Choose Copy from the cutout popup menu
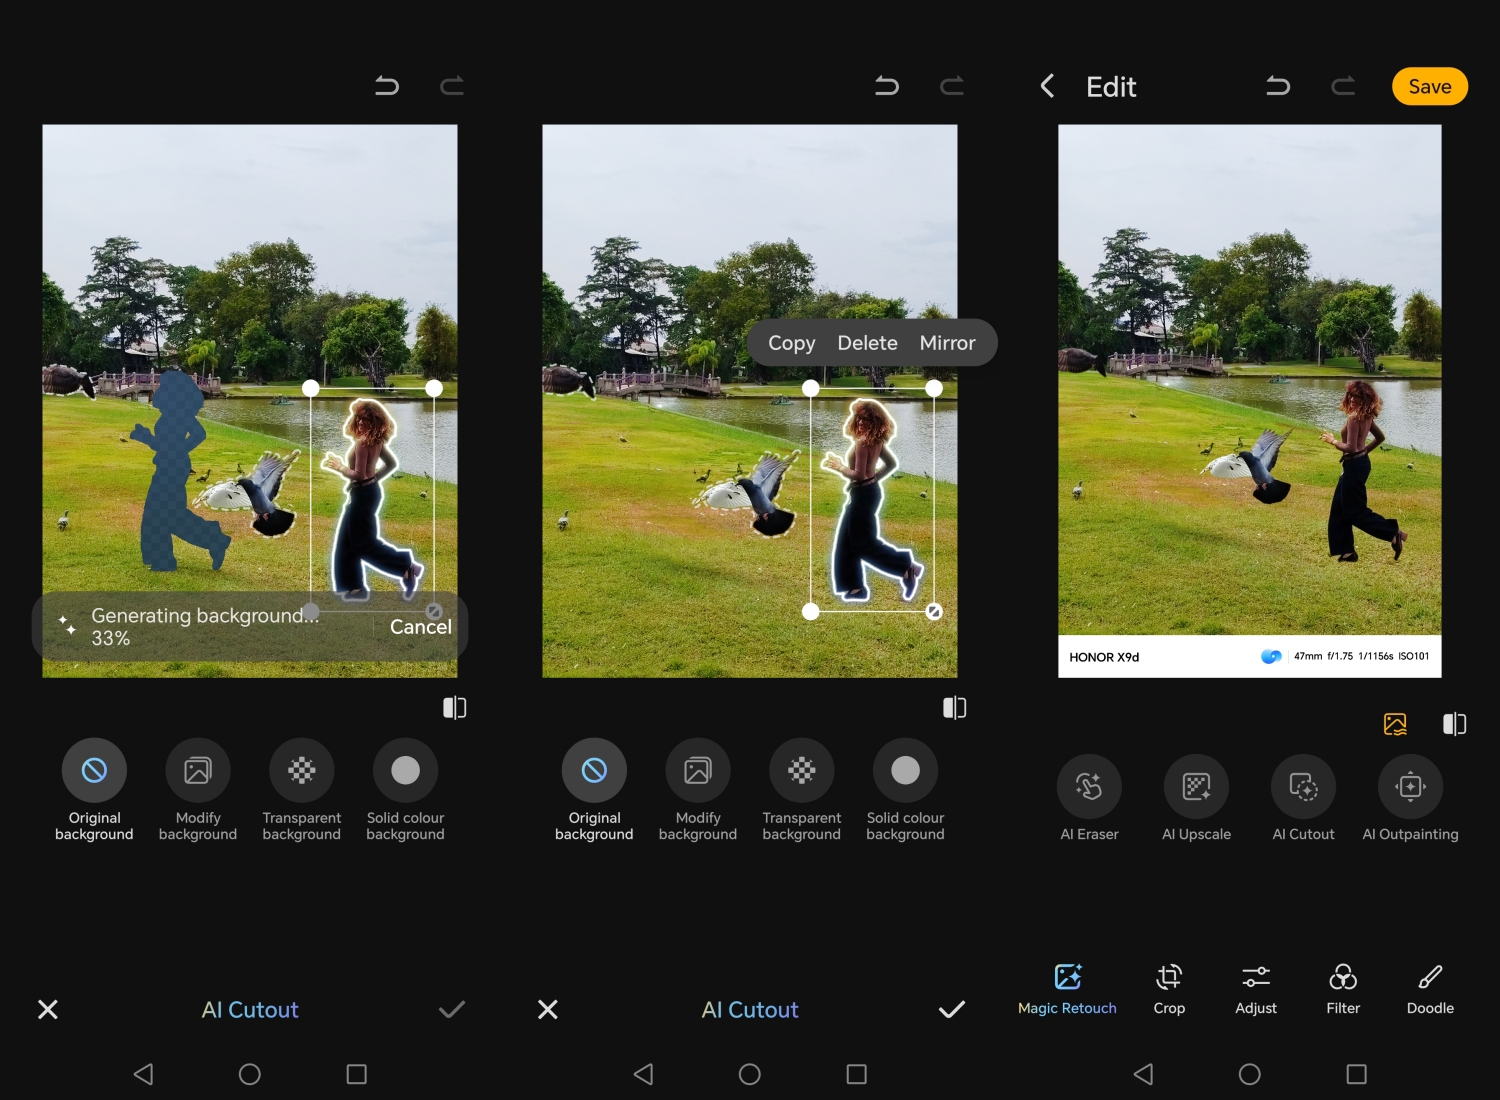The height and width of the screenshot is (1100, 1500). [x=791, y=343]
